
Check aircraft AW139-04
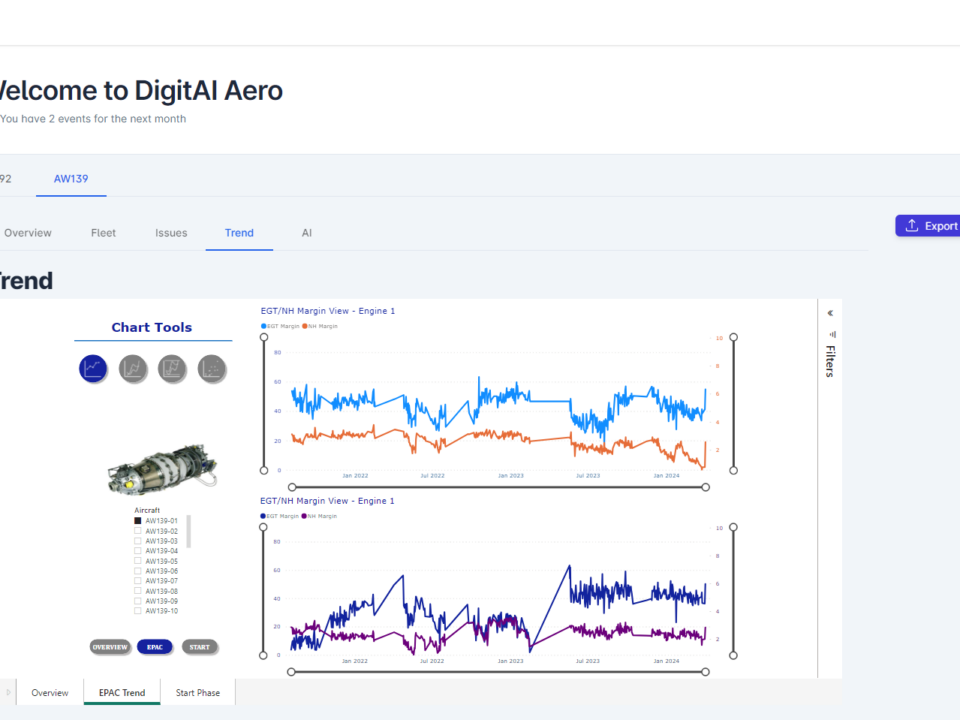[138, 551]
